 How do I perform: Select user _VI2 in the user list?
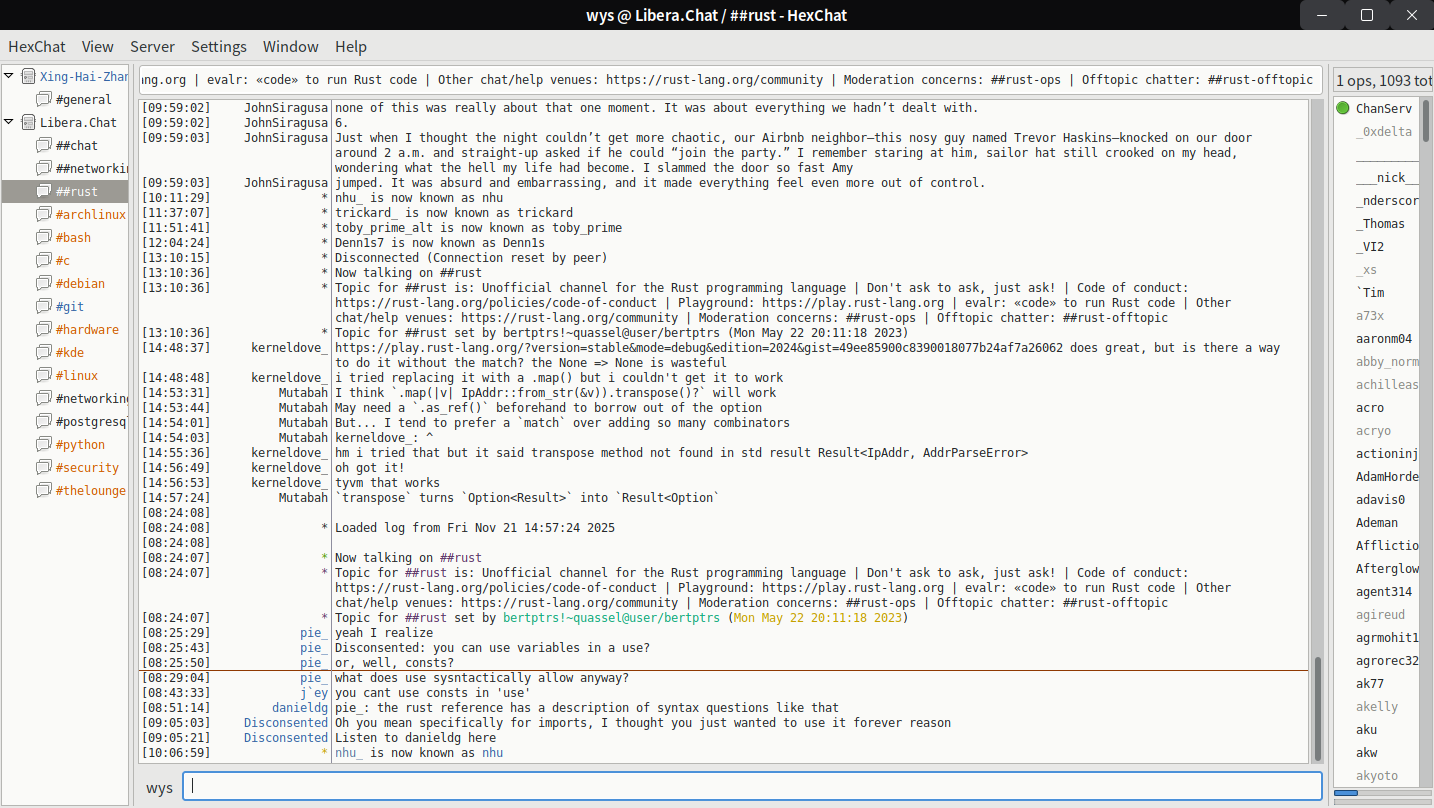coord(1370,246)
